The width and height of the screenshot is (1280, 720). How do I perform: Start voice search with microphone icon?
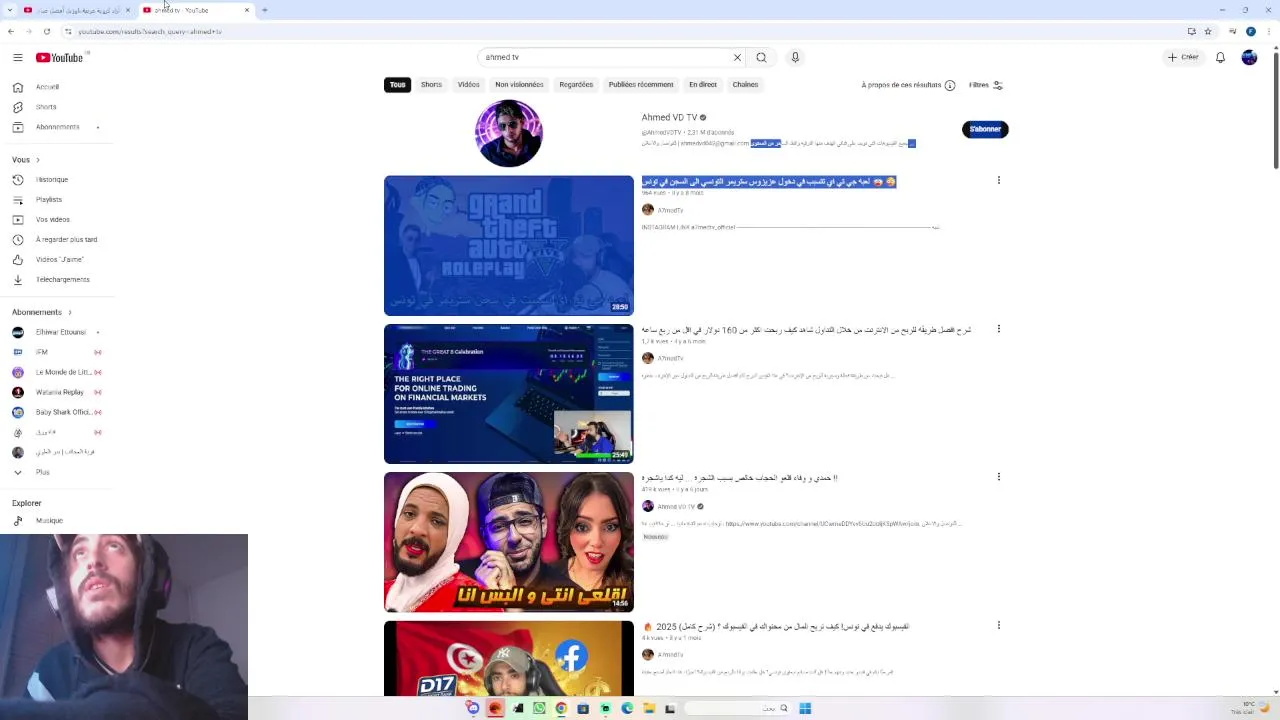pyautogui.click(x=795, y=57)
